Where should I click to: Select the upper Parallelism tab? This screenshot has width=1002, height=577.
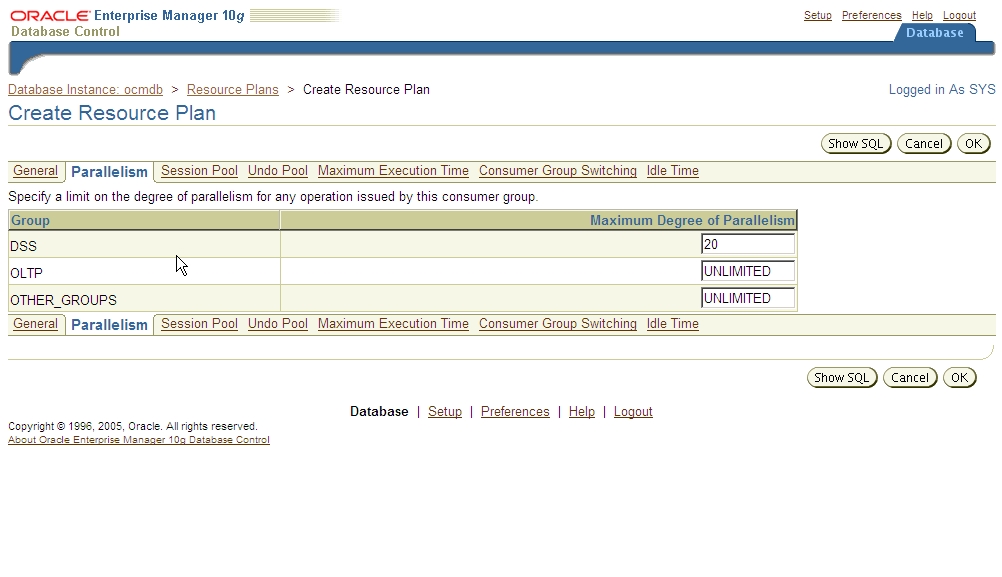109,172
